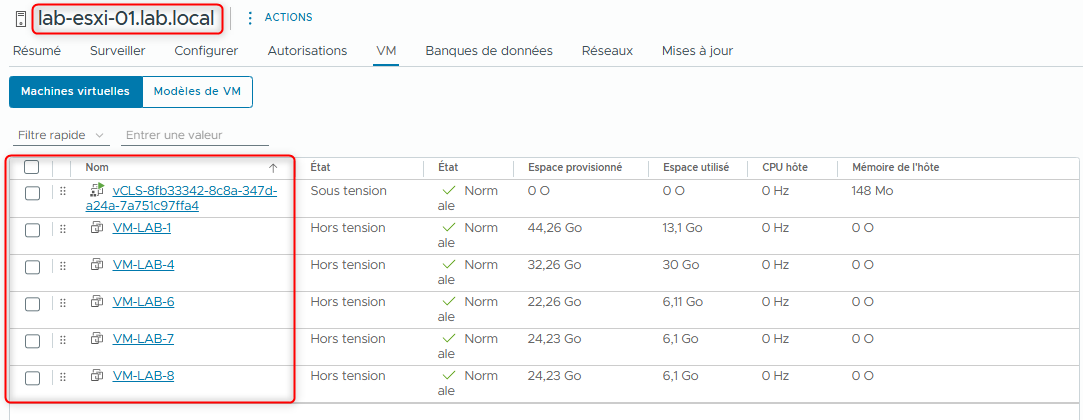
Task: Click the 6,11 Go used space cell
Action: point(682,301)
